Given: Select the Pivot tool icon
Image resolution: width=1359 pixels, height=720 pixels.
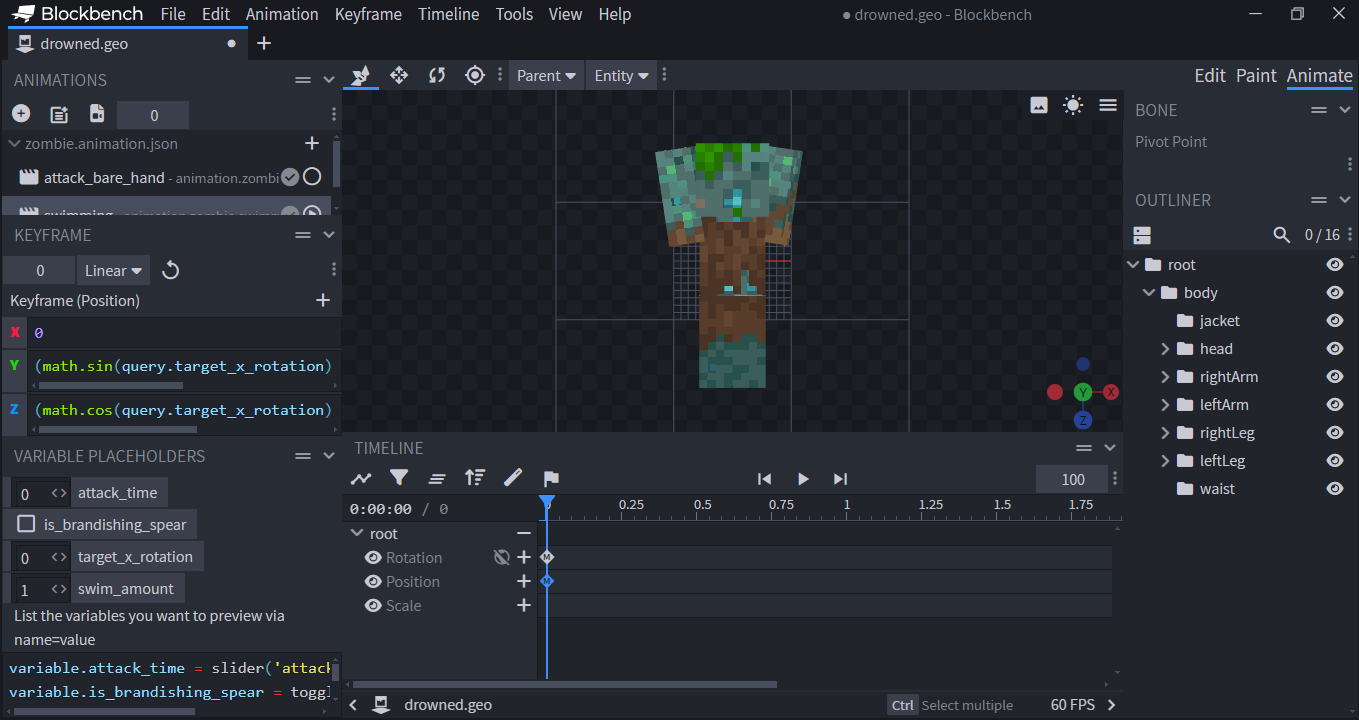Looking at the screenshot, I should (475, 75).
